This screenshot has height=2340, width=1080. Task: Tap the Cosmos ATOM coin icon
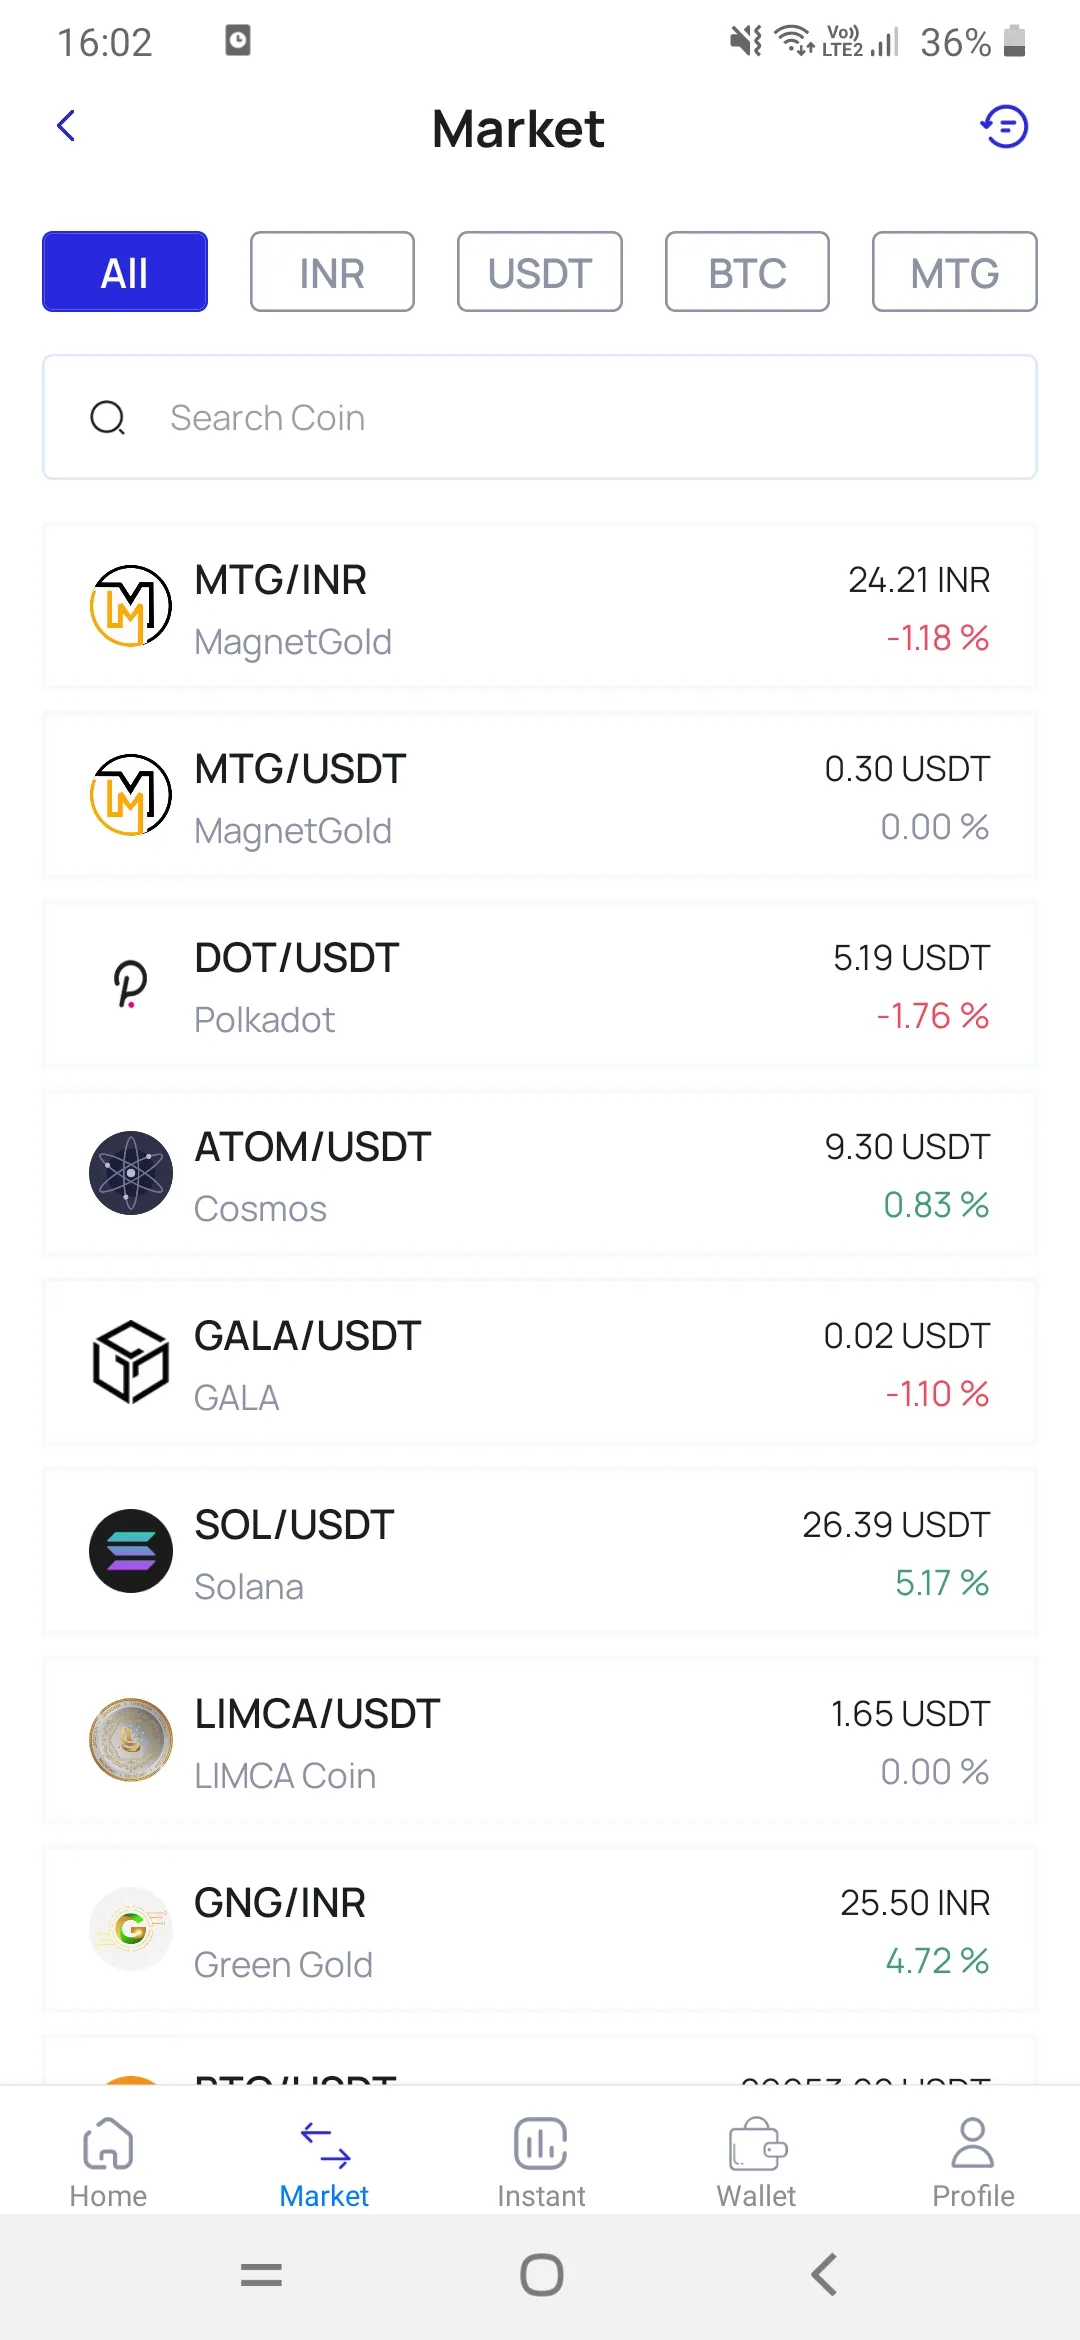[131, 1173]
